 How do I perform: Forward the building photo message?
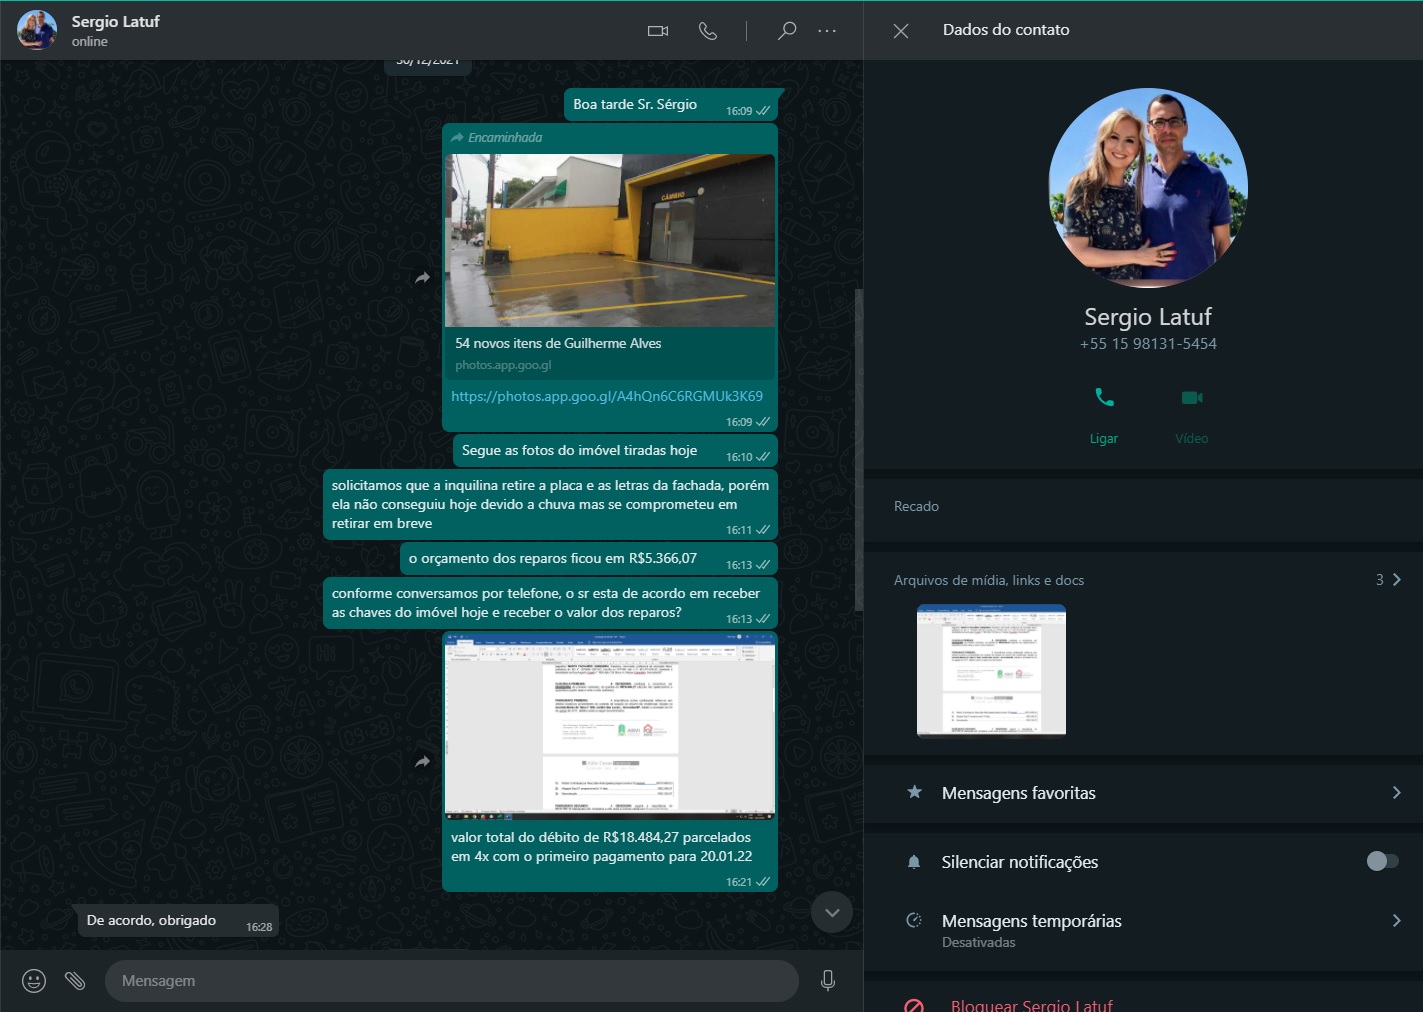pos(422,278)
